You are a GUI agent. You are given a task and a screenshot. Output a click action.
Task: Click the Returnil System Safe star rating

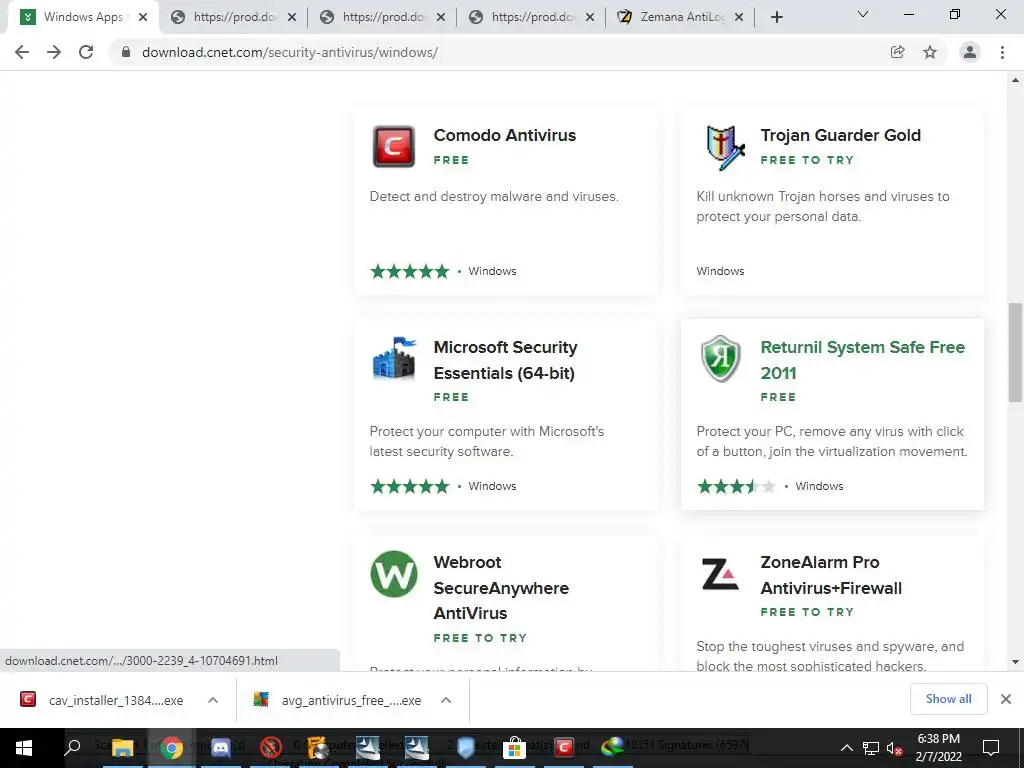coord(736,486)
